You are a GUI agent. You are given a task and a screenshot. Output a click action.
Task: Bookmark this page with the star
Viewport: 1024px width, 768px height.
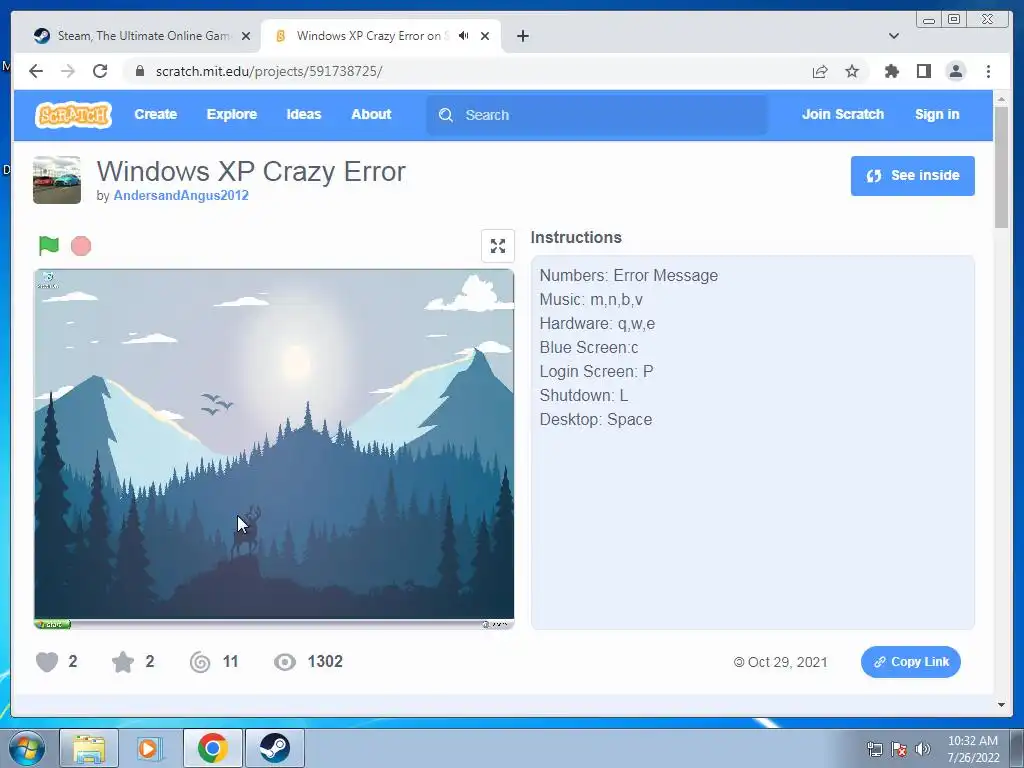tap(852, 71)
